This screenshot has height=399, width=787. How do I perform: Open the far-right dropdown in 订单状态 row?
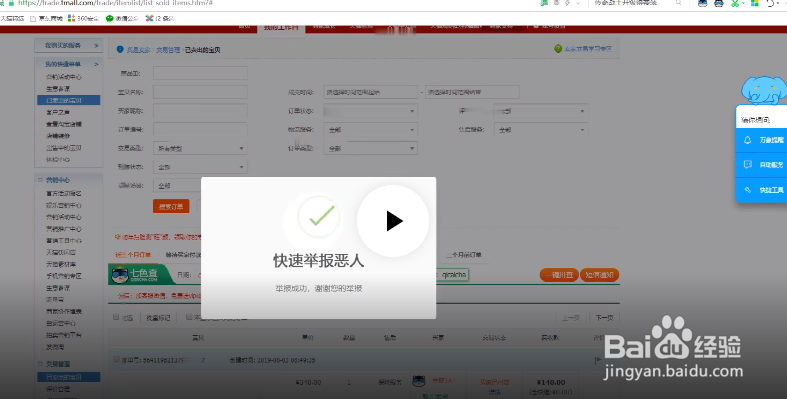[x=541, y=111]
